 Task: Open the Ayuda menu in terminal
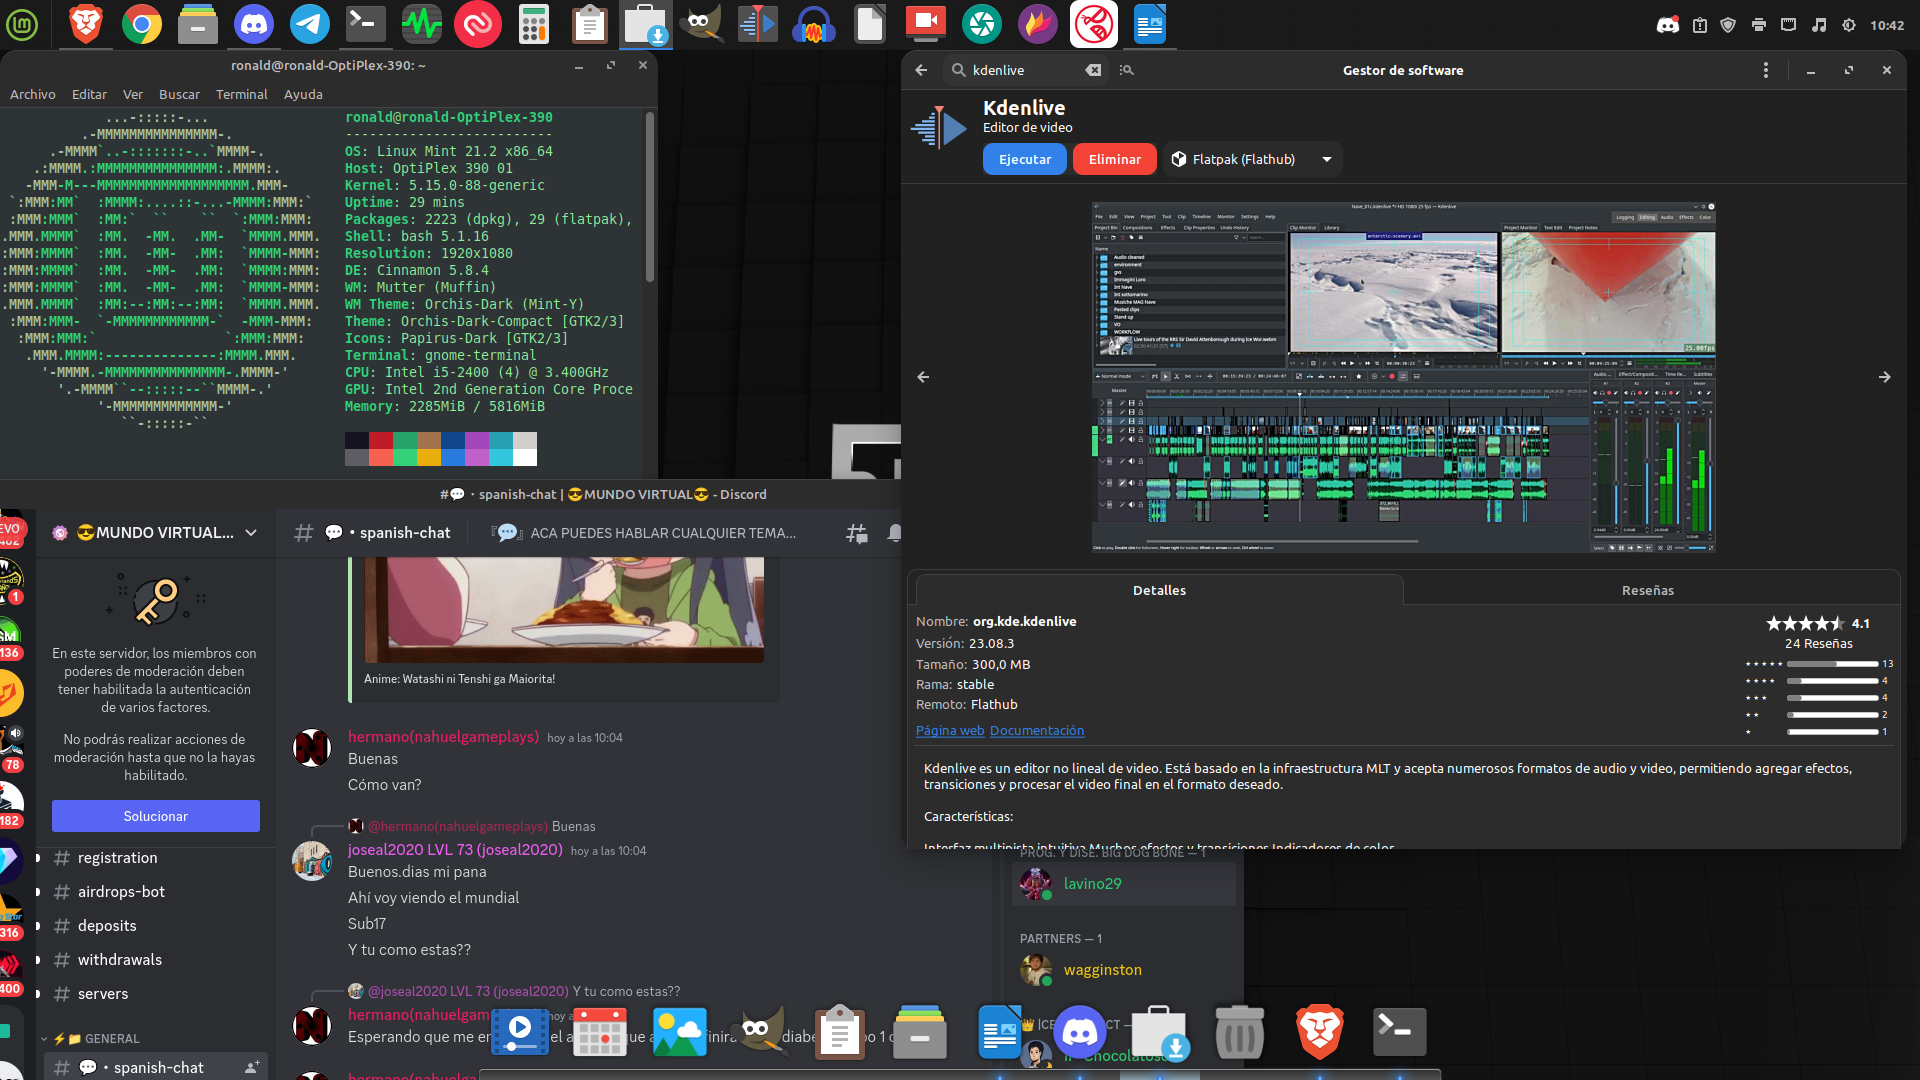tap(303, 94)
